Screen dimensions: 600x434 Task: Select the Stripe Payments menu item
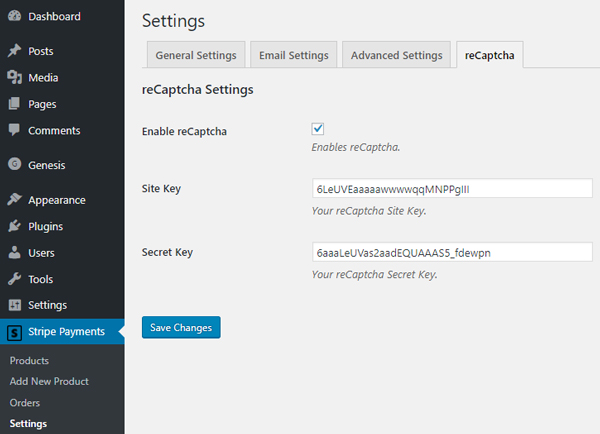[62, 331]
